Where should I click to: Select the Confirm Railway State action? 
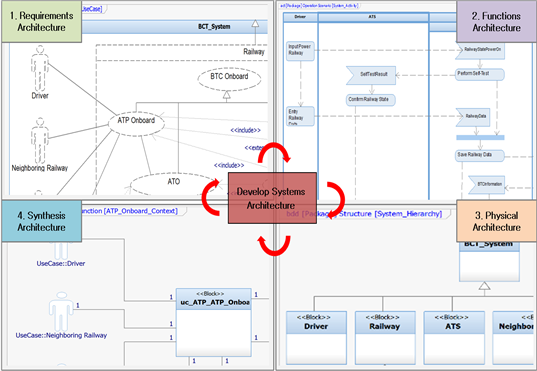click(x=371, y=100)
